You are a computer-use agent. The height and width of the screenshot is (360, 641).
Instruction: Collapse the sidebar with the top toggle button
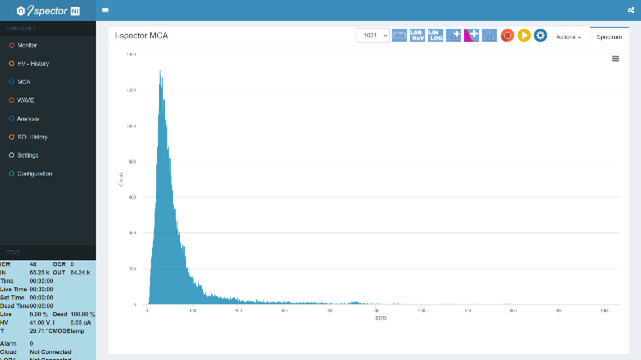coord(105,10)
